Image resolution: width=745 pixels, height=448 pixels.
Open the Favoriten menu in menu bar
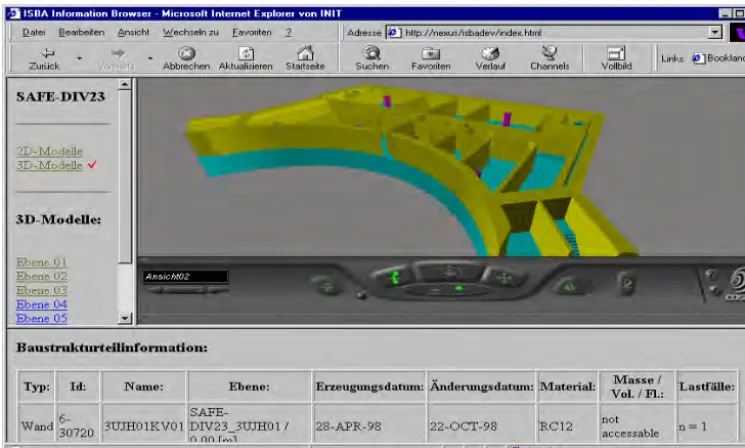coord(251,32)
